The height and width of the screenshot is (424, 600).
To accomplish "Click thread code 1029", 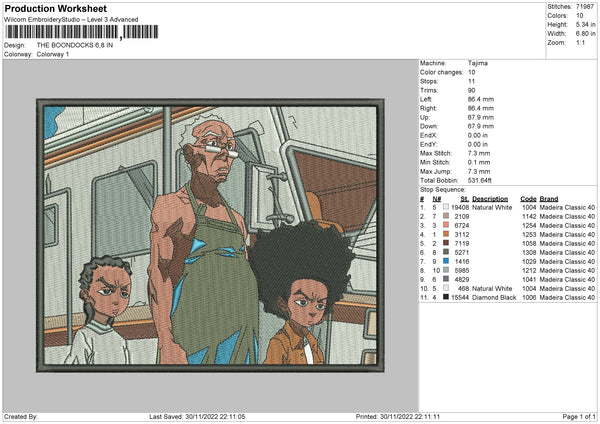I will click(x=529, y=261).
